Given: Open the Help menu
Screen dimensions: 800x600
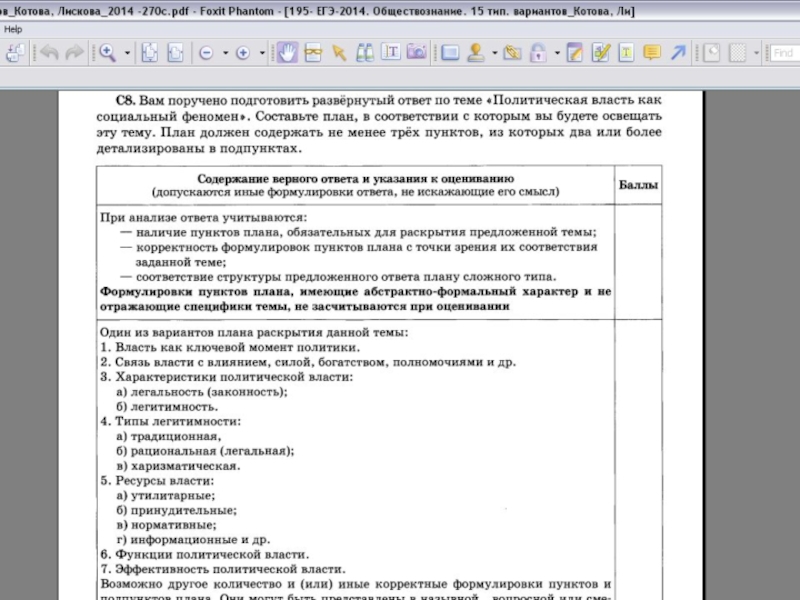Looking at the screenshot, I should tap(13, 29).
